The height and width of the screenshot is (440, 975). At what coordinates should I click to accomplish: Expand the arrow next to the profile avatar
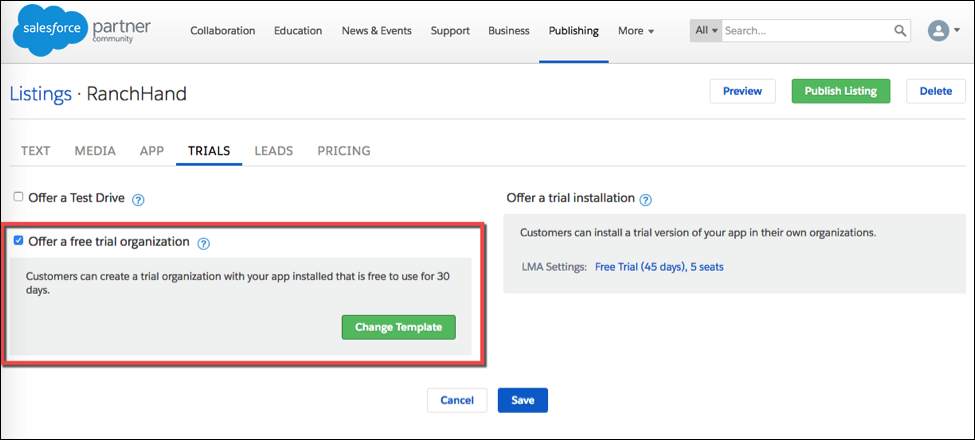[956, 30]
